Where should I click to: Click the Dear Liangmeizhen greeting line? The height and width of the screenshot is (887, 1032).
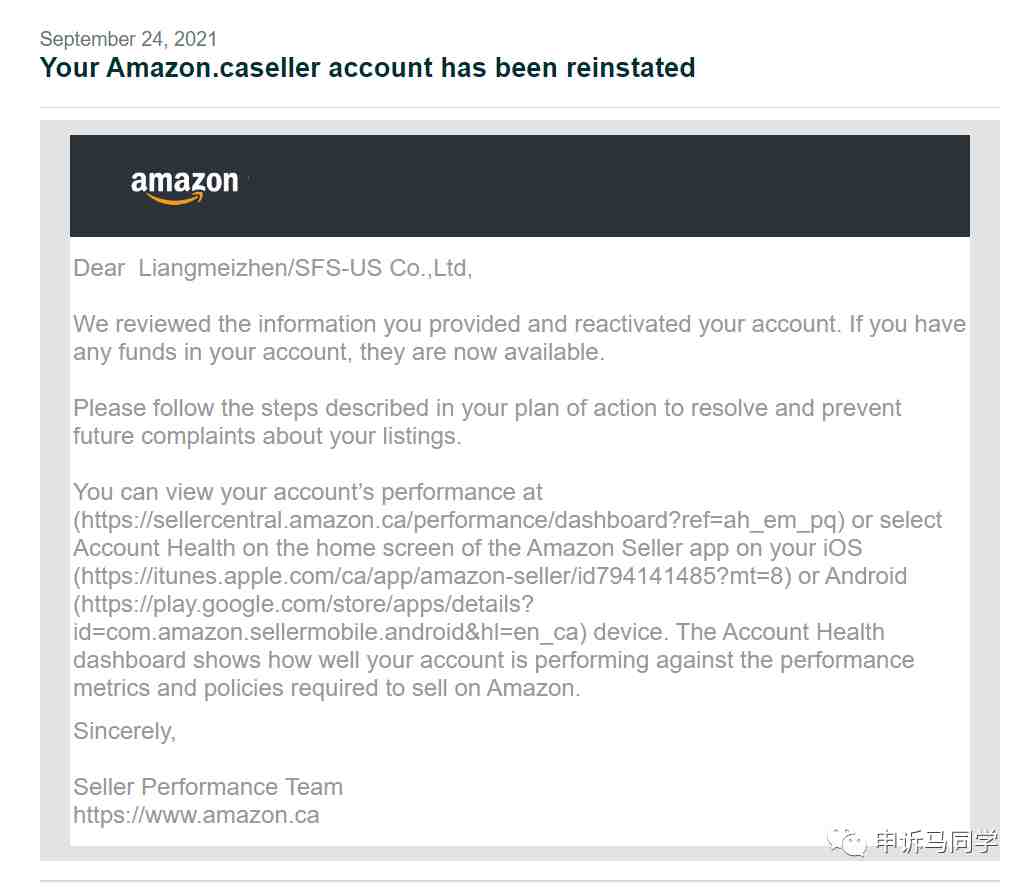click(x=272, y=268)
